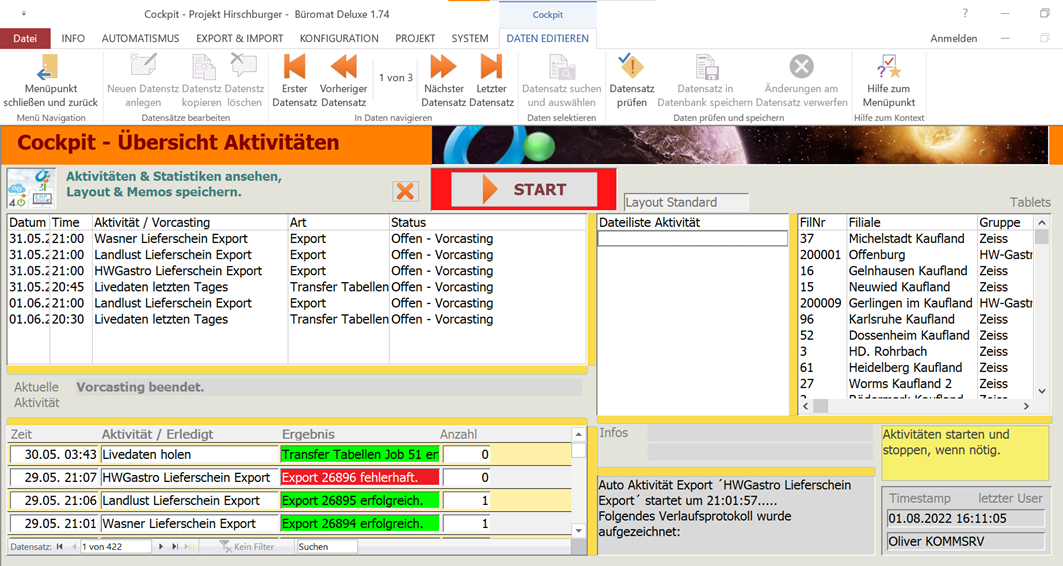Go to next record in bottom navigator
This screenshot has height=566, width=1063.
[162, 547]
